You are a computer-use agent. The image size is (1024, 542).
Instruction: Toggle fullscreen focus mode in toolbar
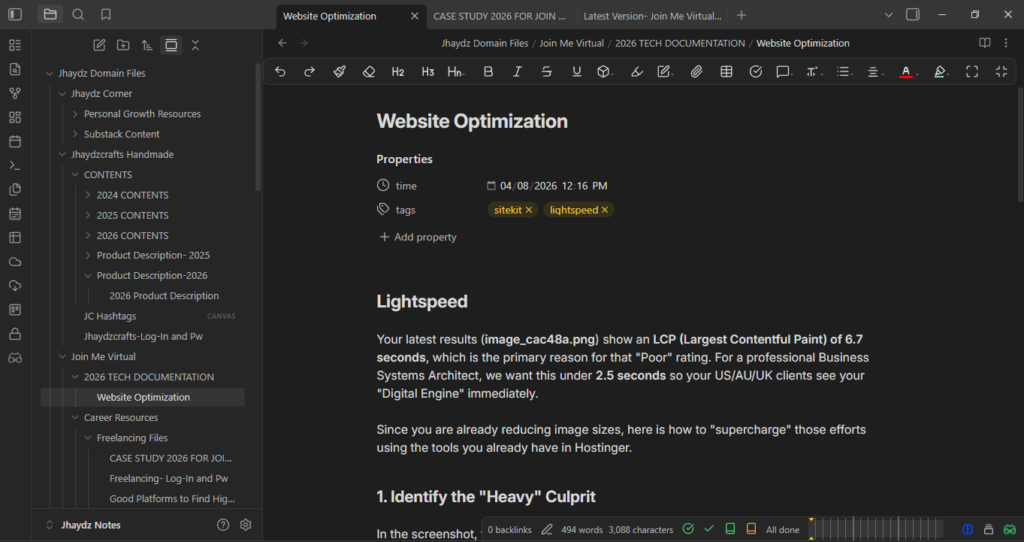(x=972, y=72)
